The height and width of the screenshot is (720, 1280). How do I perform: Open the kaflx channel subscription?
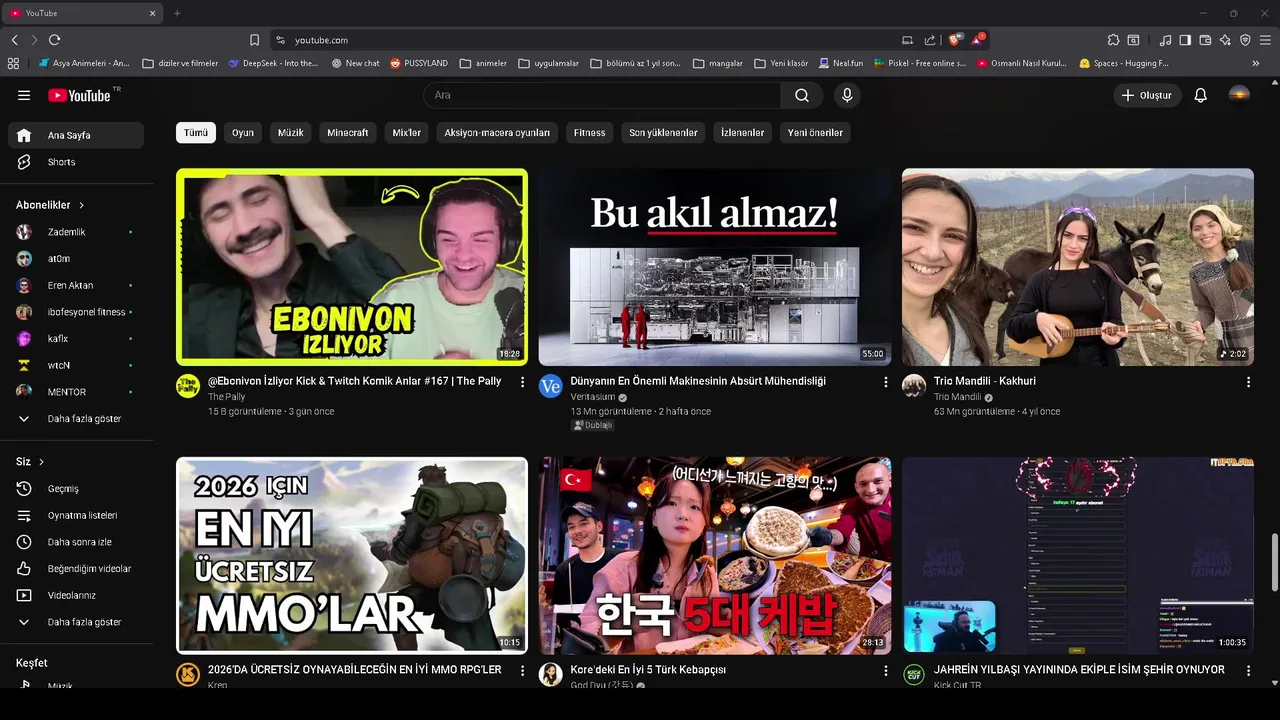pyautogui.click(x=76, y=339)
